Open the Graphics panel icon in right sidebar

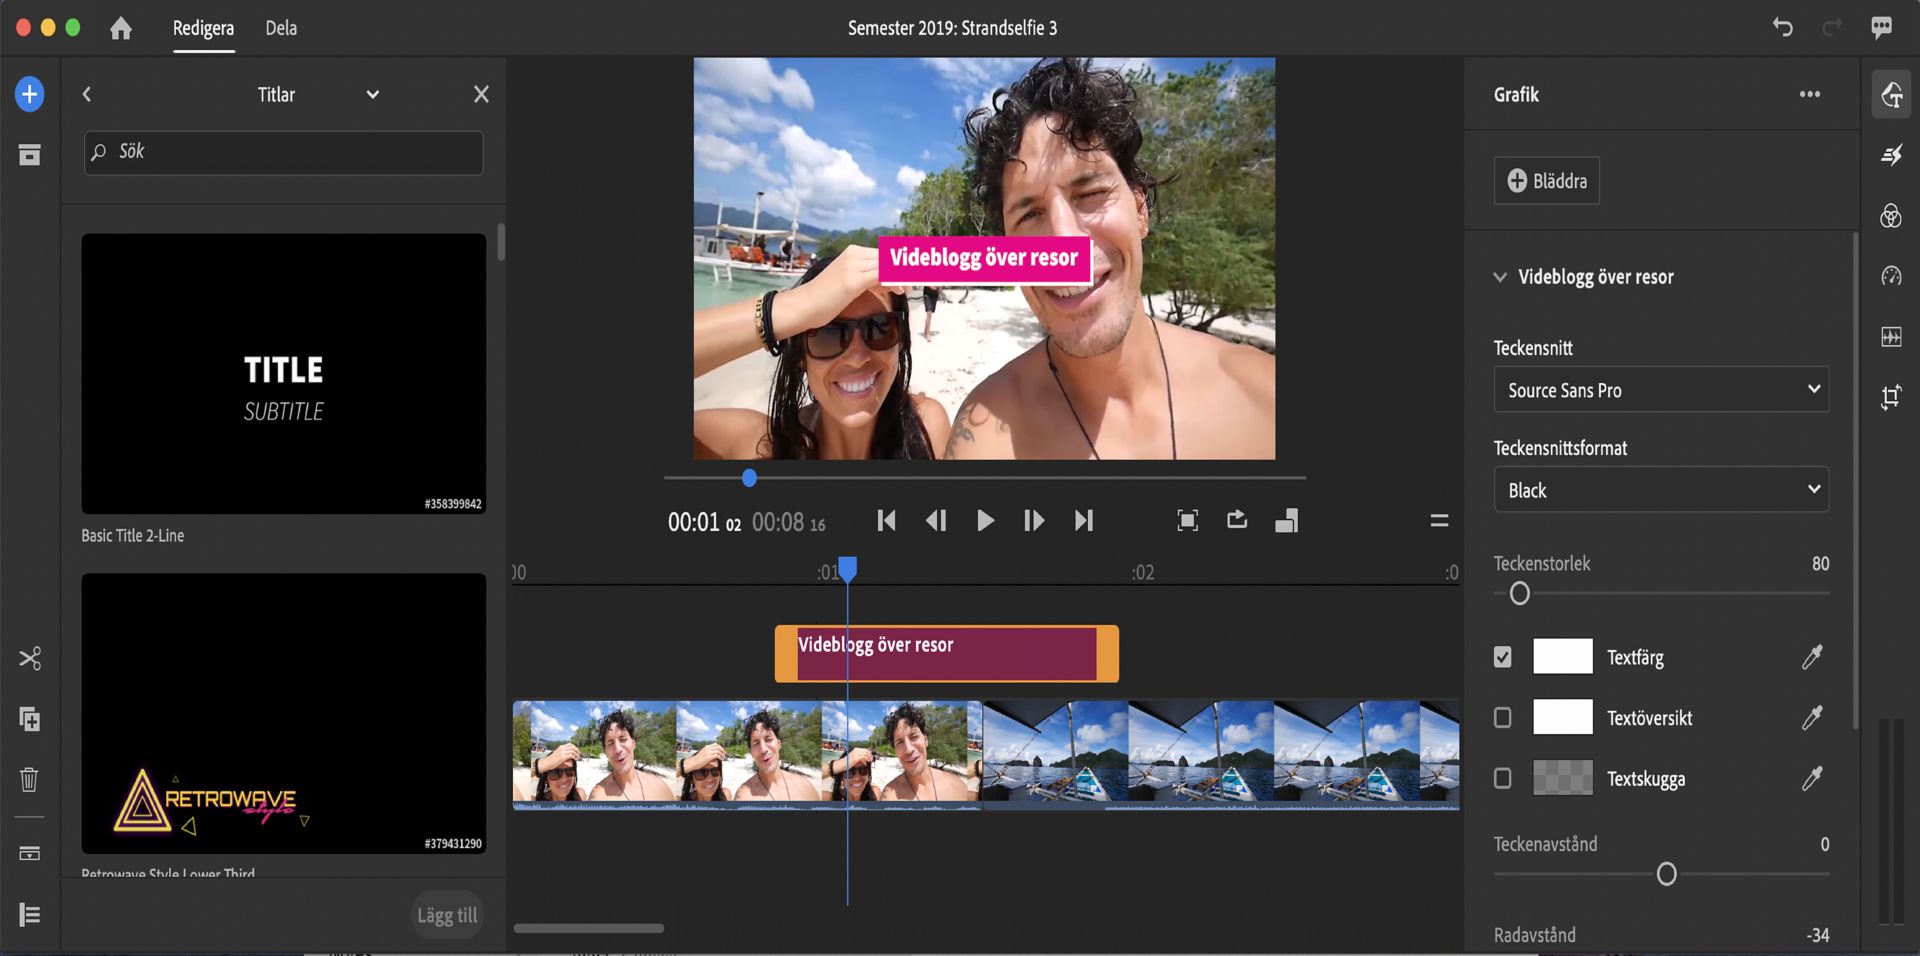pyautogui.click(x=1890, y=95)
